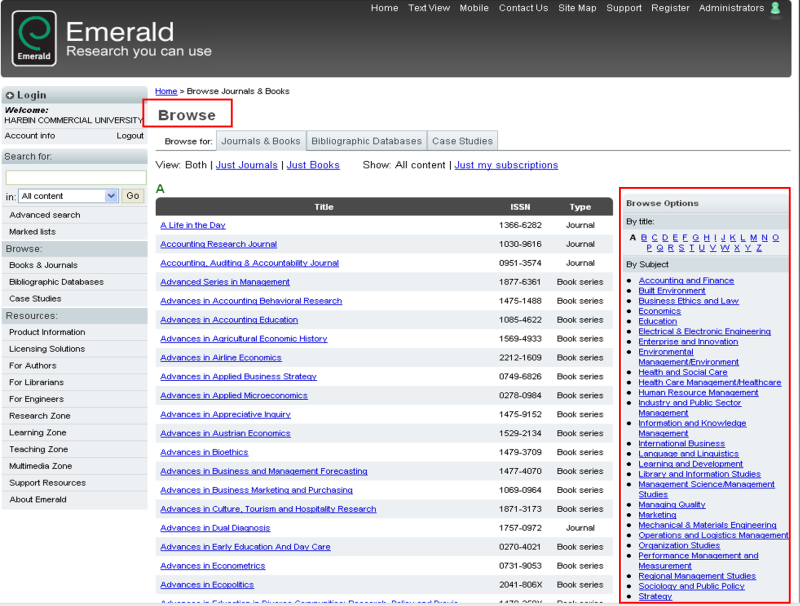800x606 pixels.
Task: Open Register in top navigation
Action: [x=670, y=8]
